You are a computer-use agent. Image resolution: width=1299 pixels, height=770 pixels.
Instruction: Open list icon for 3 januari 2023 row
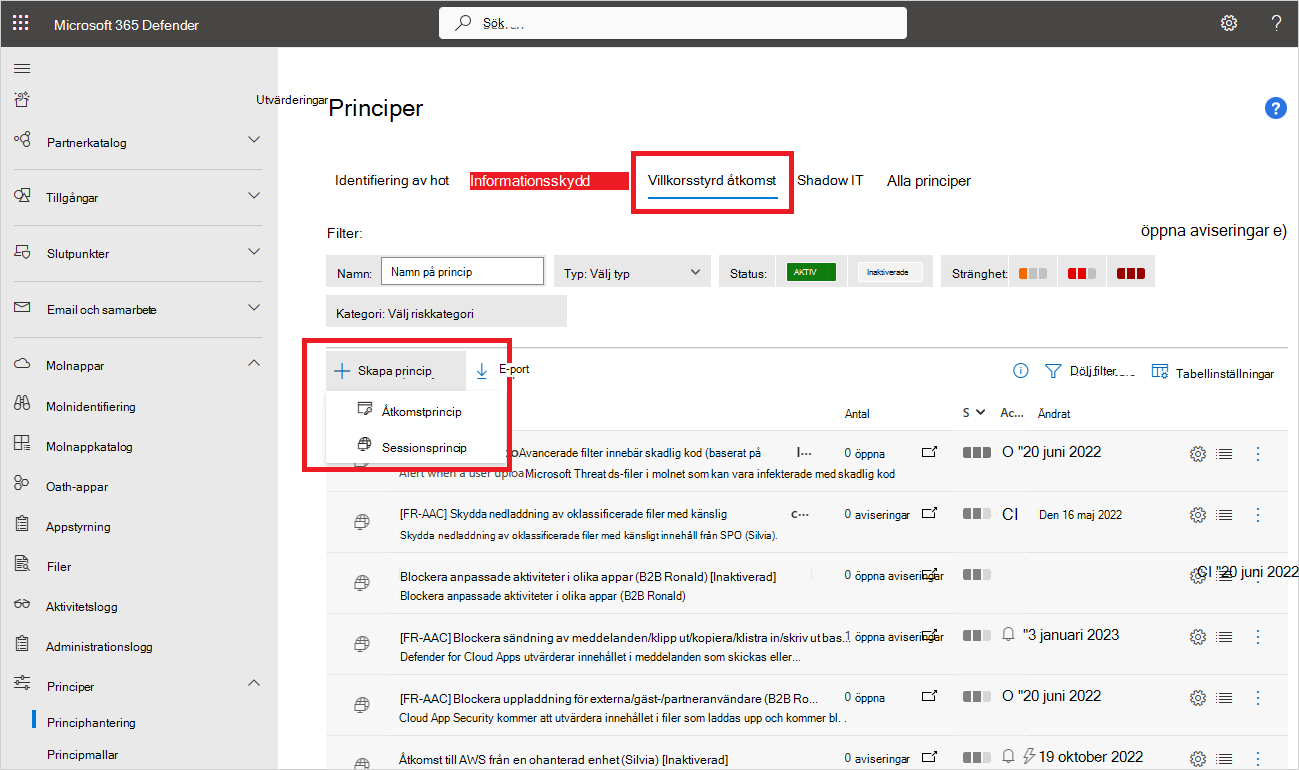pyautogui.click(x=1224, y=636)
